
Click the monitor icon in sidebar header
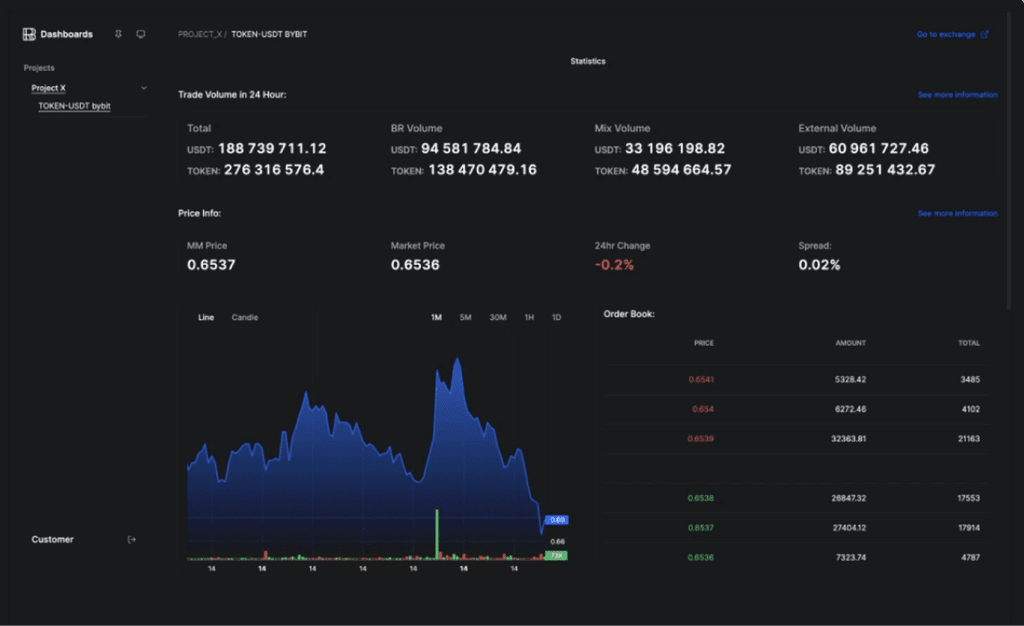[141, 34]
